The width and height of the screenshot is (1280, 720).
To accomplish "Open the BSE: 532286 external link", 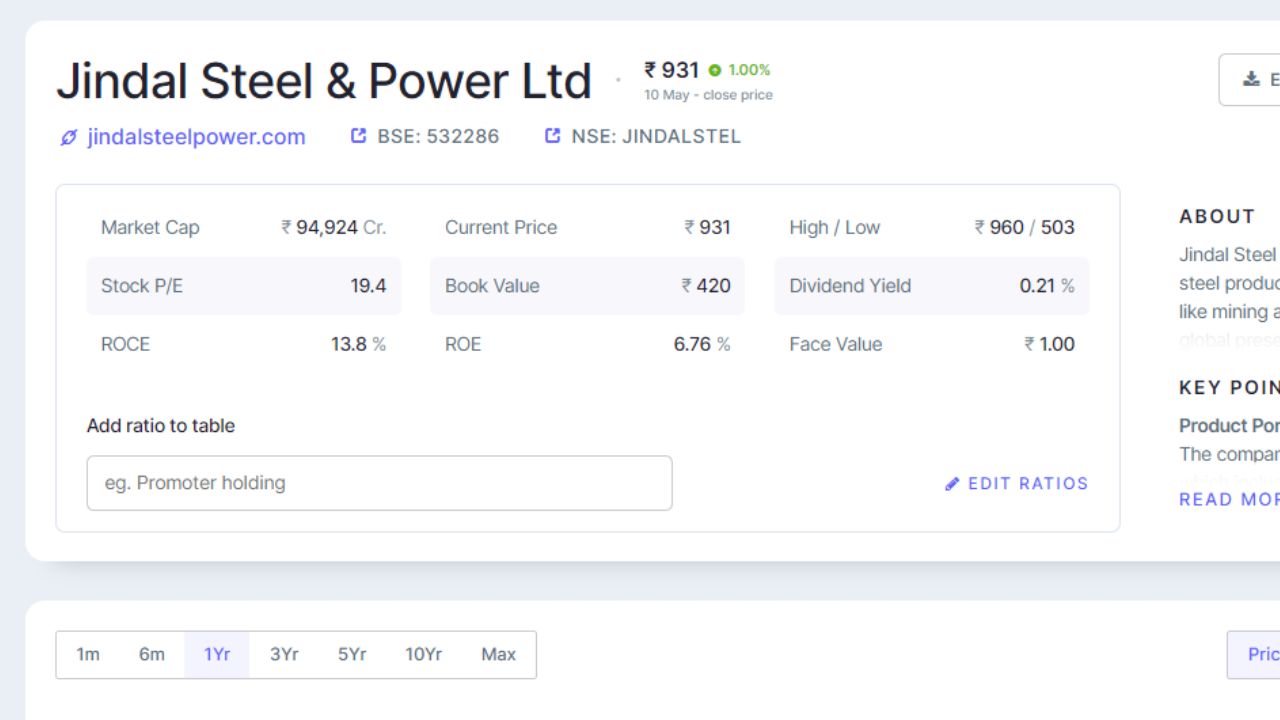I will coord(438,136).
